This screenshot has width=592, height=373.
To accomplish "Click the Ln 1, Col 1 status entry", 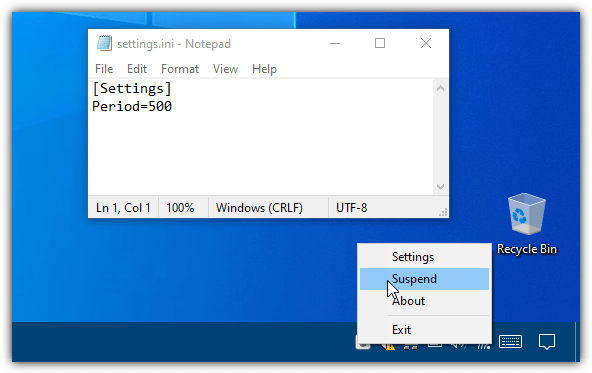I will point(123,208).
